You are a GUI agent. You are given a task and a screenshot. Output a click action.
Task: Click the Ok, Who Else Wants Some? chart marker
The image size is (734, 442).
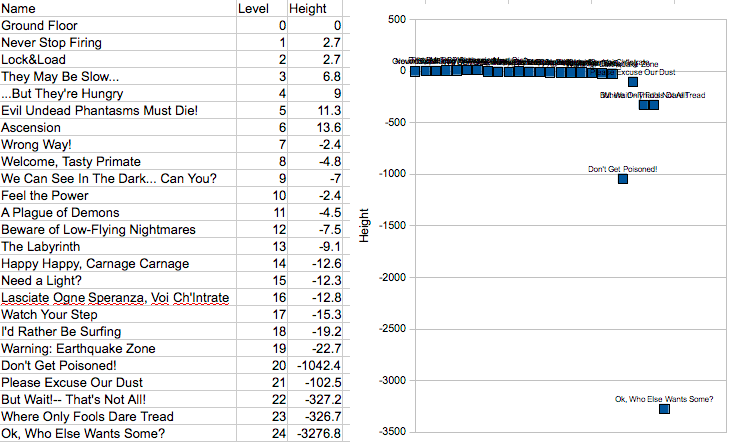click(664, 409)
